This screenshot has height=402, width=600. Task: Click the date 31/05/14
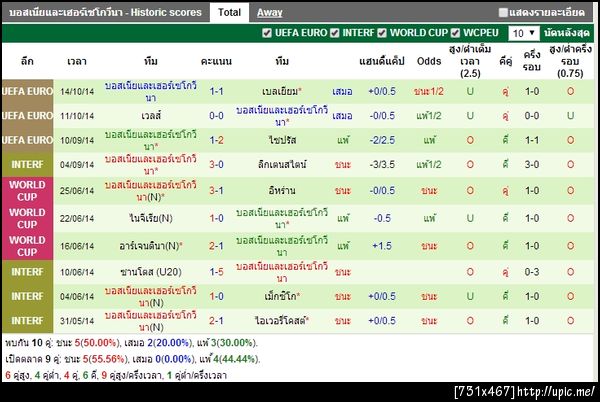tap(77, 321)
